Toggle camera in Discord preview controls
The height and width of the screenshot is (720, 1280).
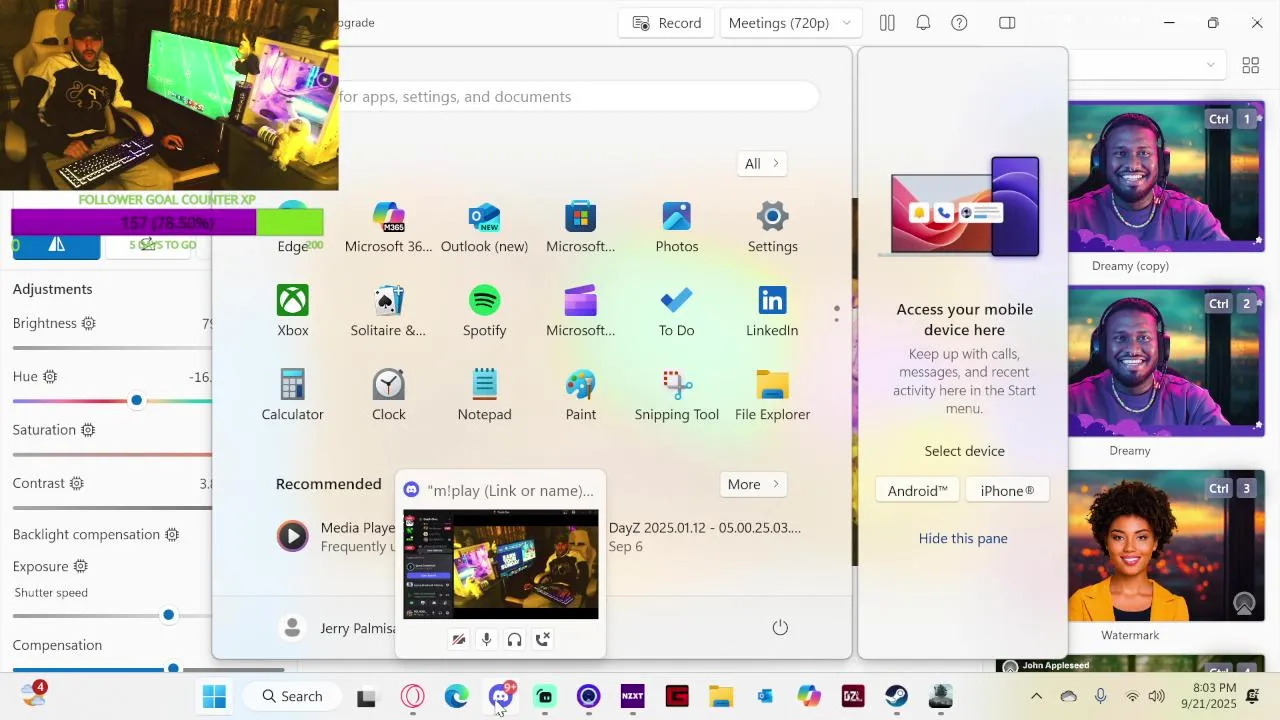point(458,639)
